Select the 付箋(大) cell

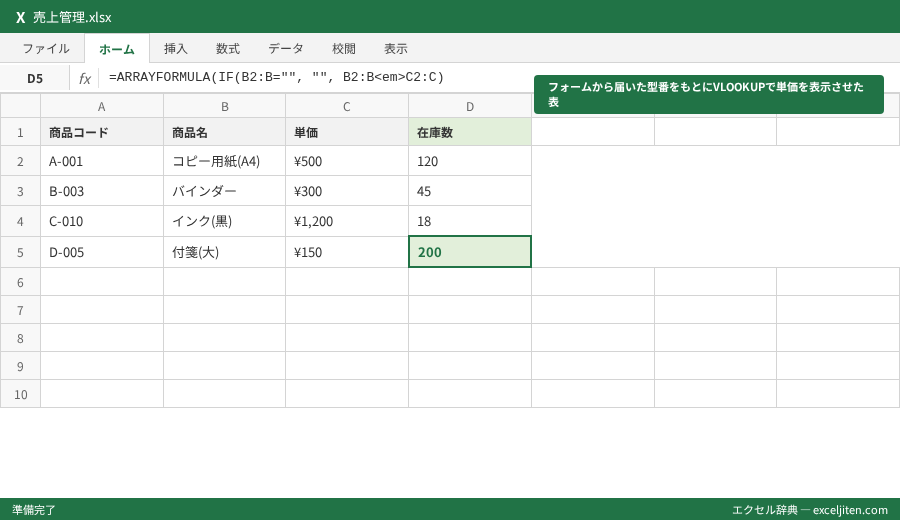(224, 252)
